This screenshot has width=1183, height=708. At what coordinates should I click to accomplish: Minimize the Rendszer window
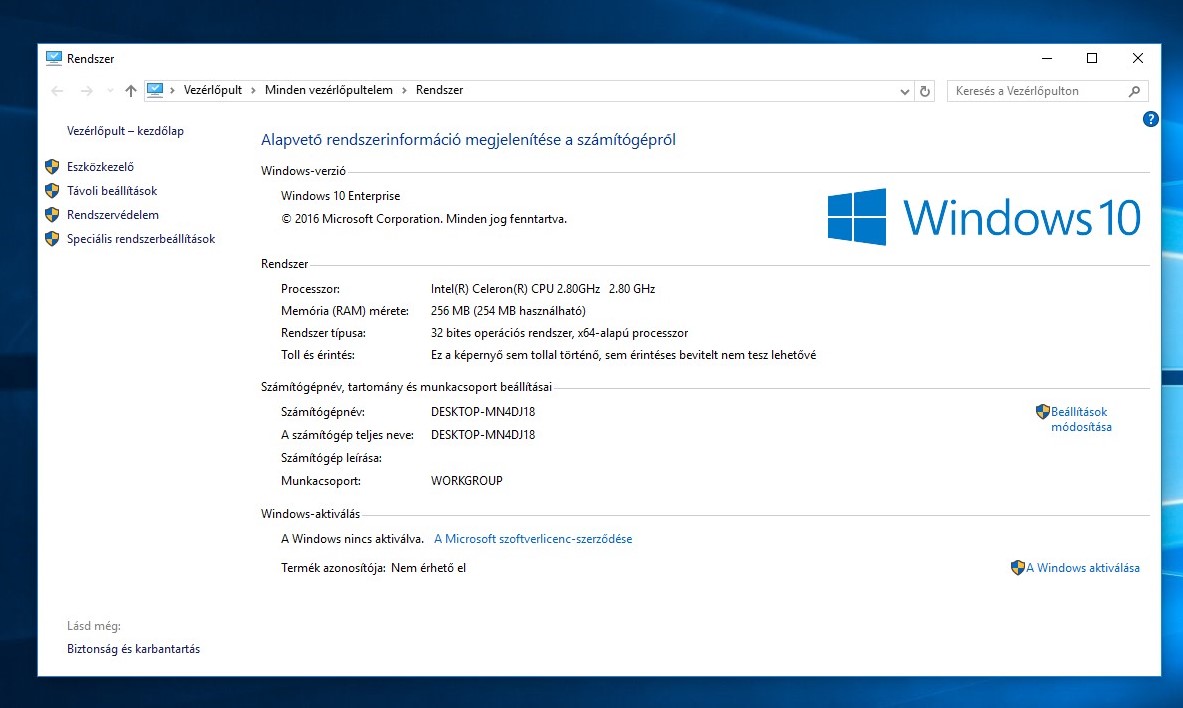1046,58
